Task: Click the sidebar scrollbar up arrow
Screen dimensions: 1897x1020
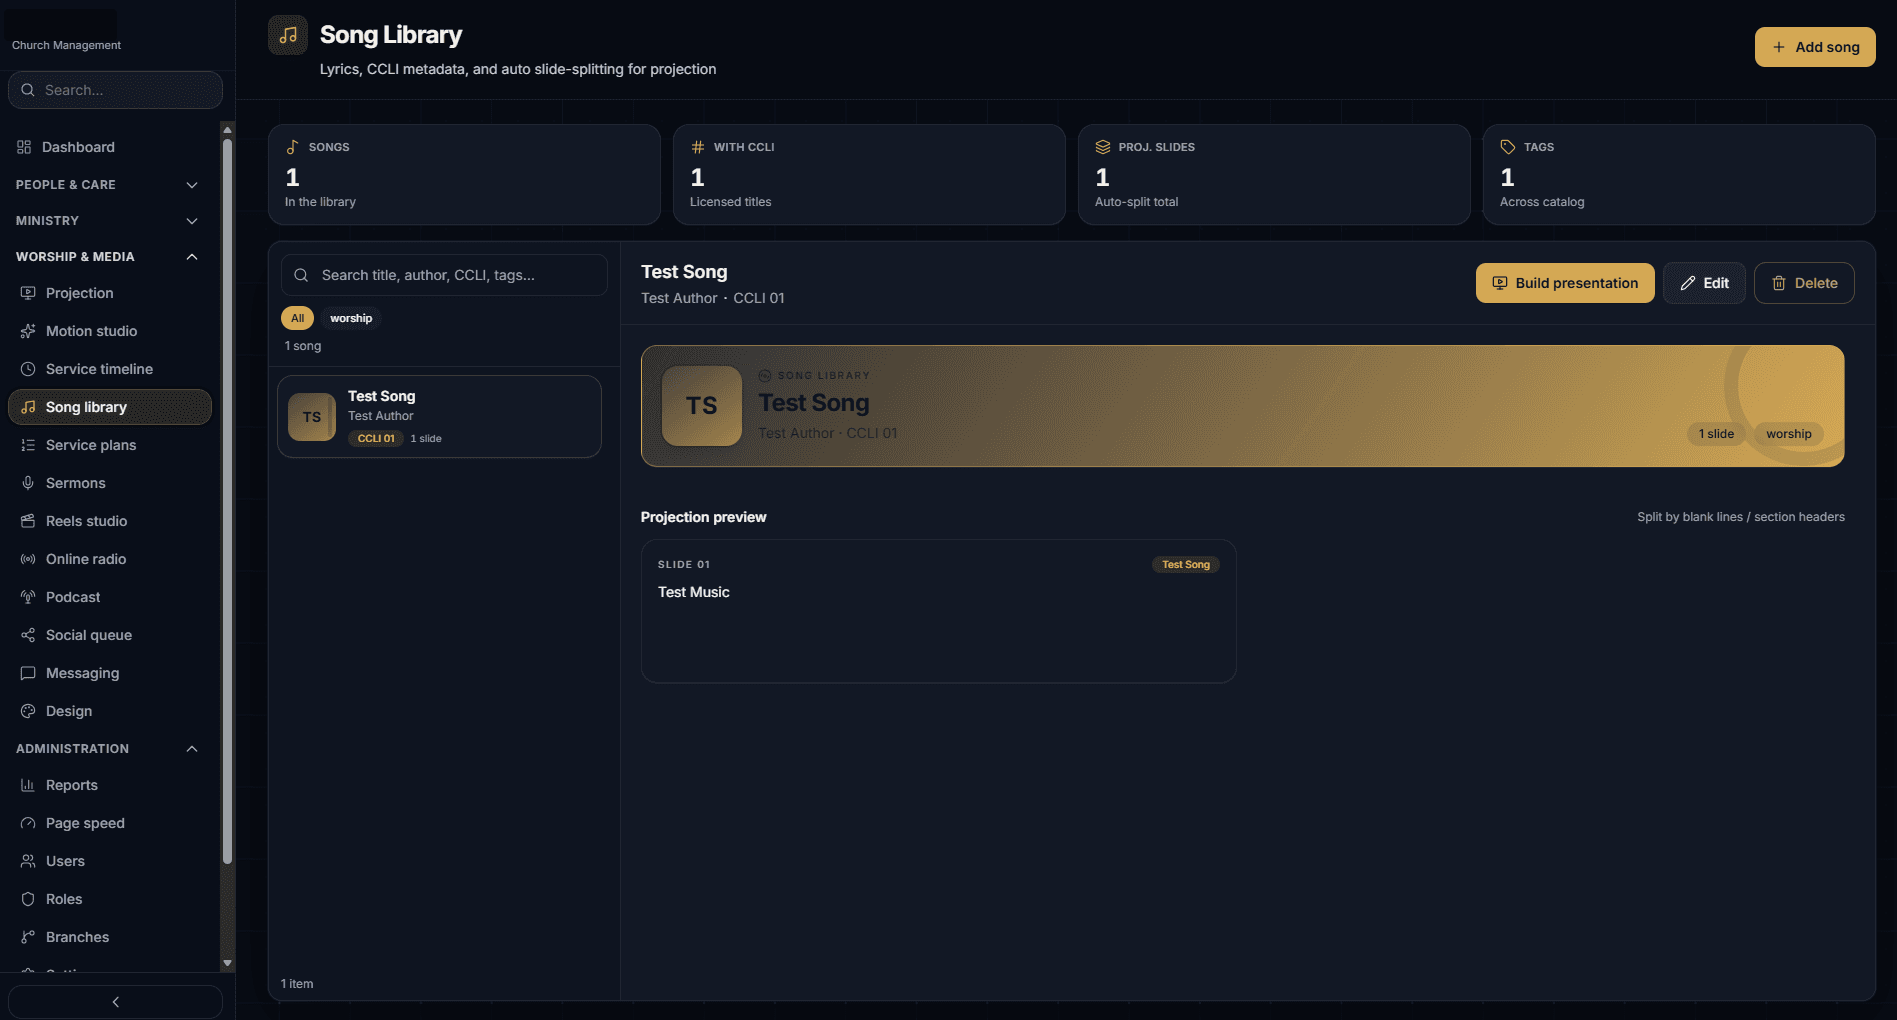Action: [227, 130]
